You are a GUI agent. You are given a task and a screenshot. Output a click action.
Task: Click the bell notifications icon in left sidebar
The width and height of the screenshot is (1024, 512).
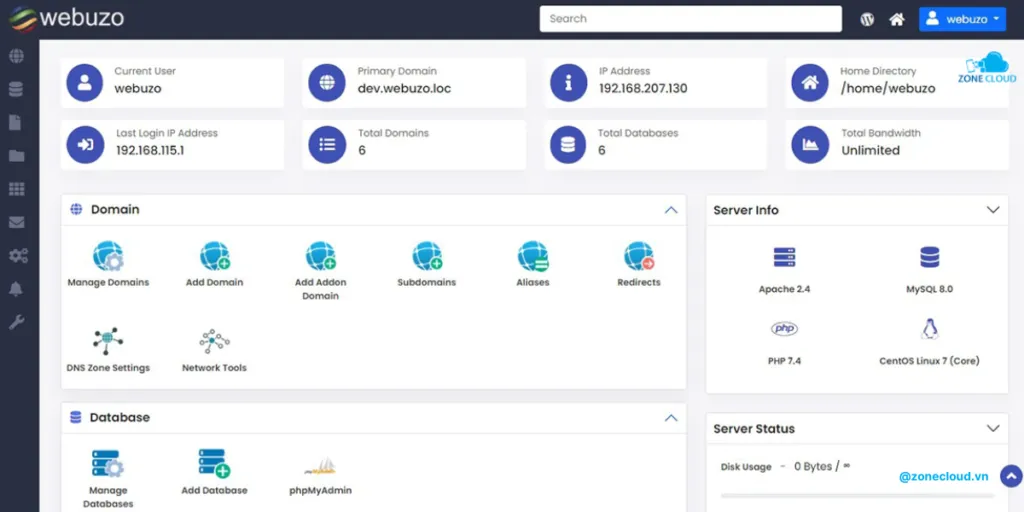[16, 289]
